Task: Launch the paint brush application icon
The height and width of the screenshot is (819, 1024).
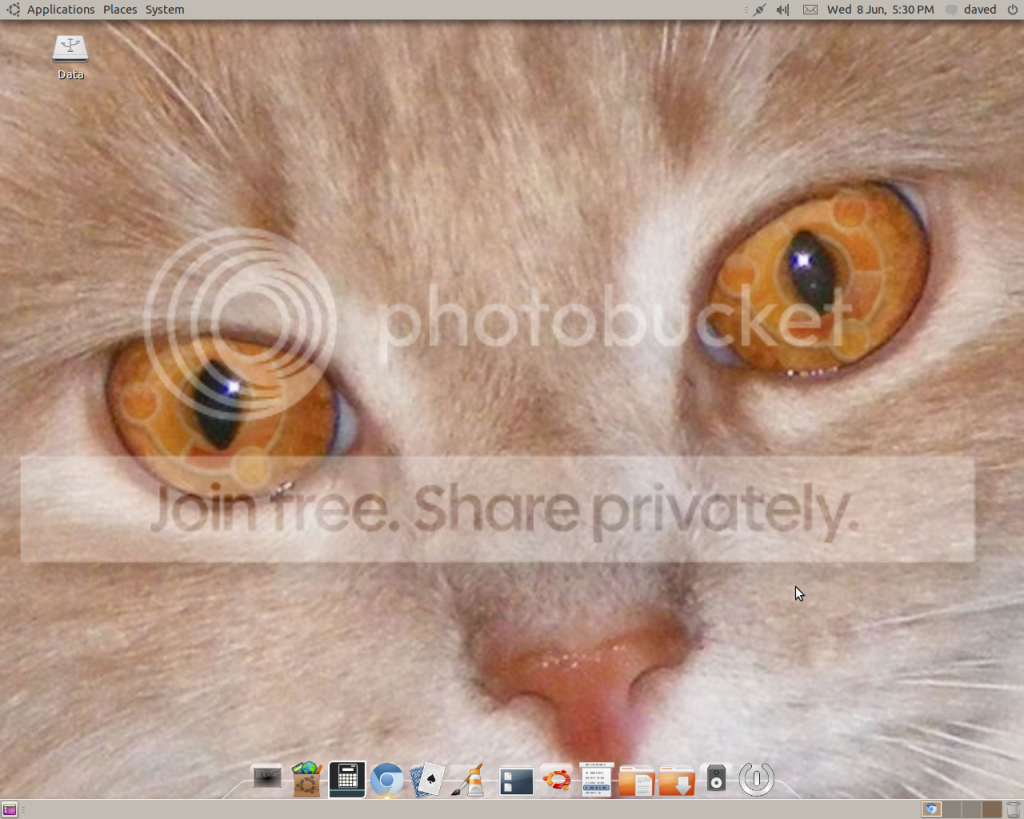Action: pyautogui.click(x=468, y=780)
